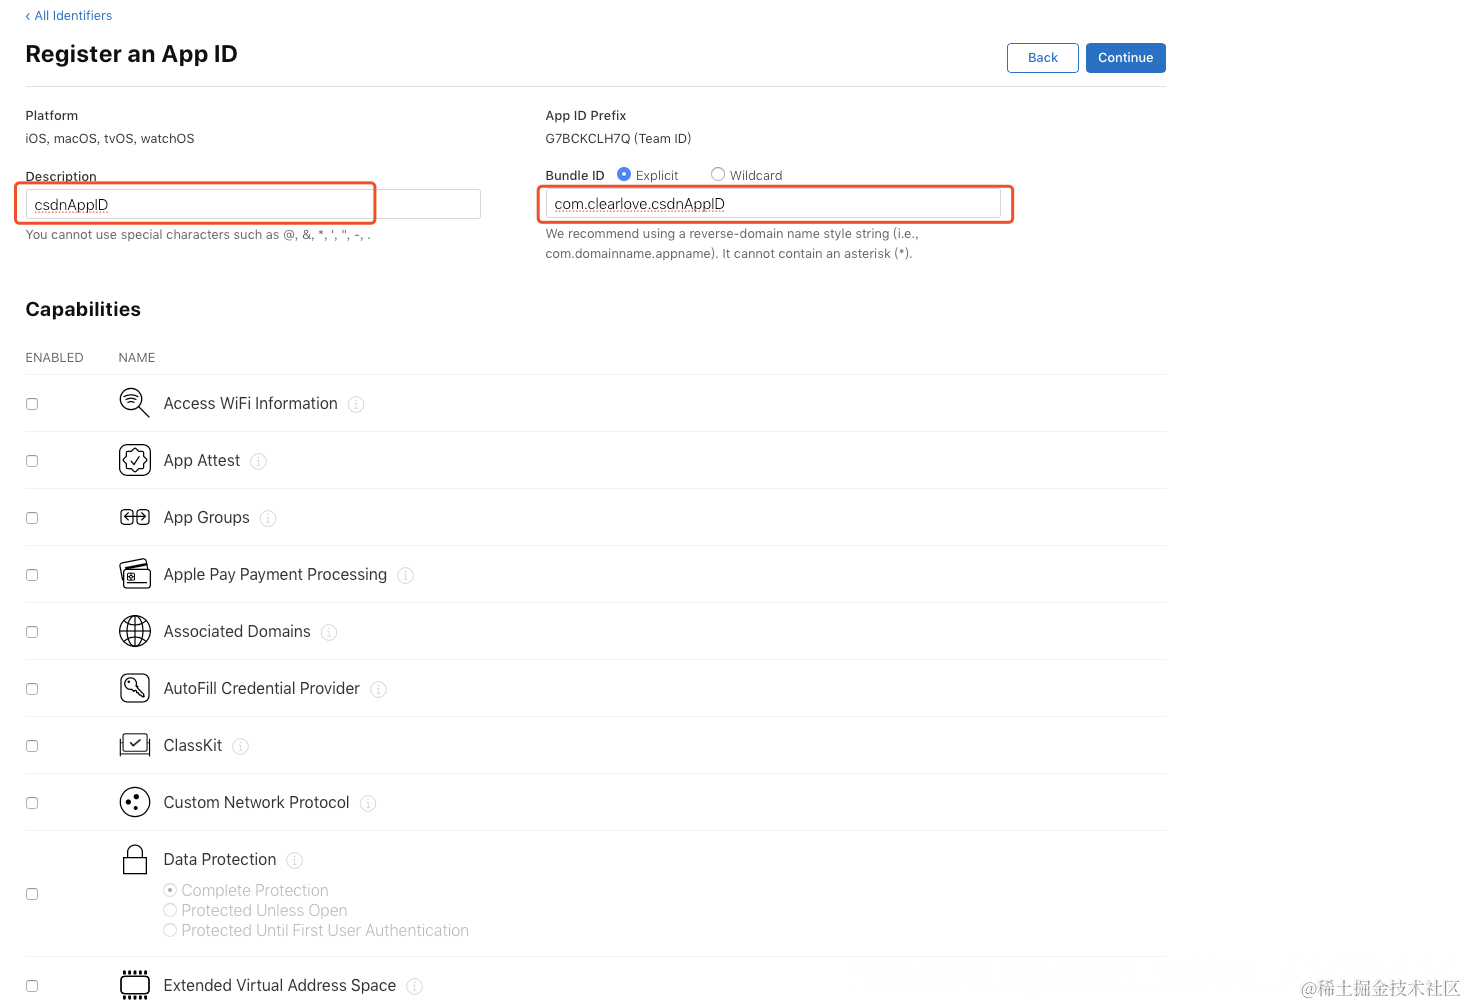Screen dimensions: 1467x1005
Task: Enable the App Groups capability checkbox
Action: [x=32, y=518]
